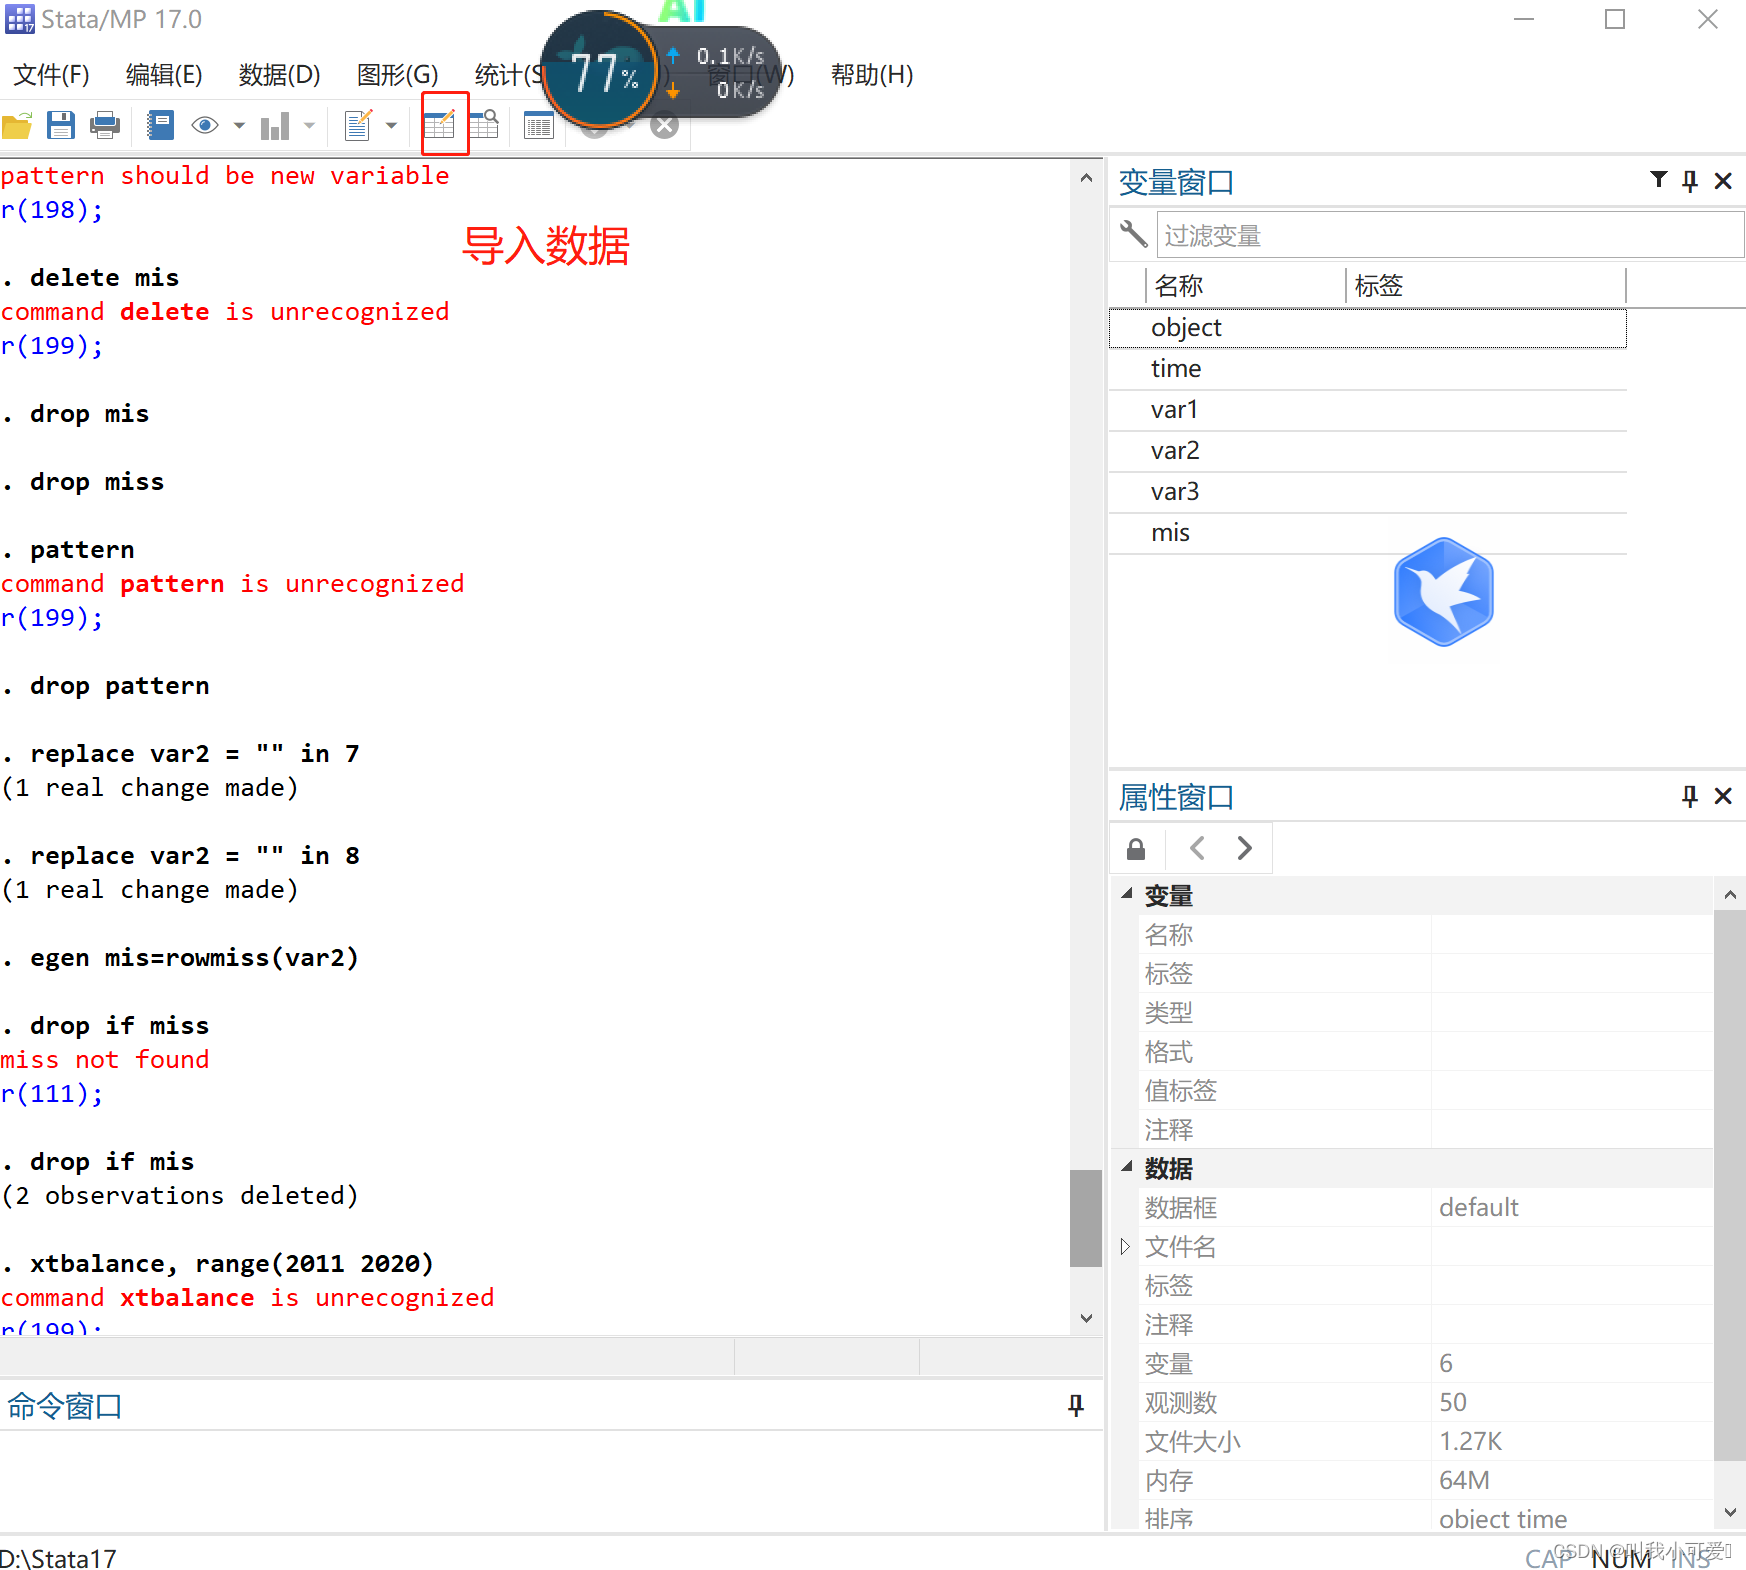Click the Graph bar chart icon
Screen dimensions: 1746x1570
pos(275,126)
